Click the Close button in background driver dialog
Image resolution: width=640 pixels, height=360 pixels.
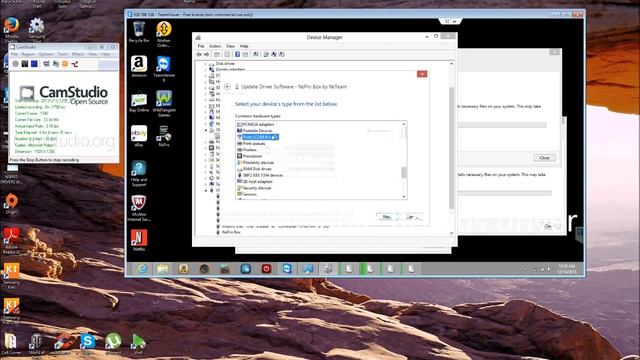coord(544,158)
